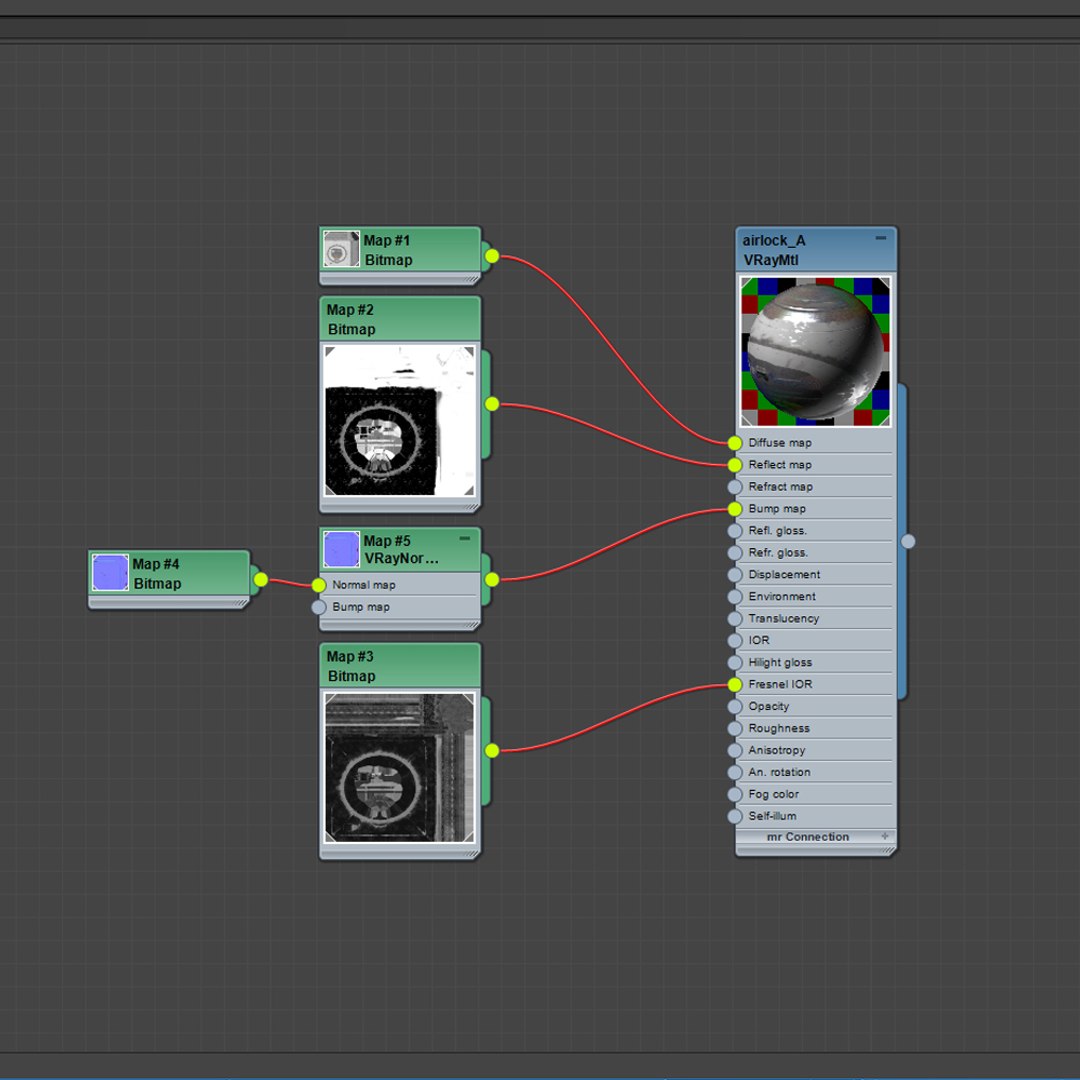Click the blue thumbnail on Map #5 node
This screenshot has width=1080, height=1080.
(342, 549)
